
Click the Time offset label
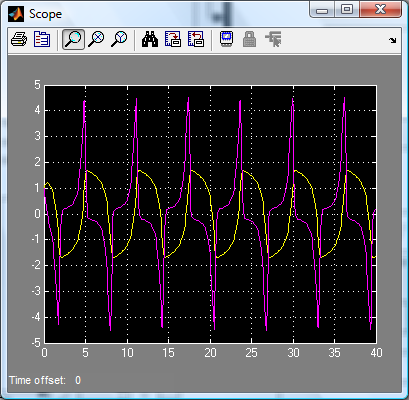pyautogui.click(x=37, y=380)
